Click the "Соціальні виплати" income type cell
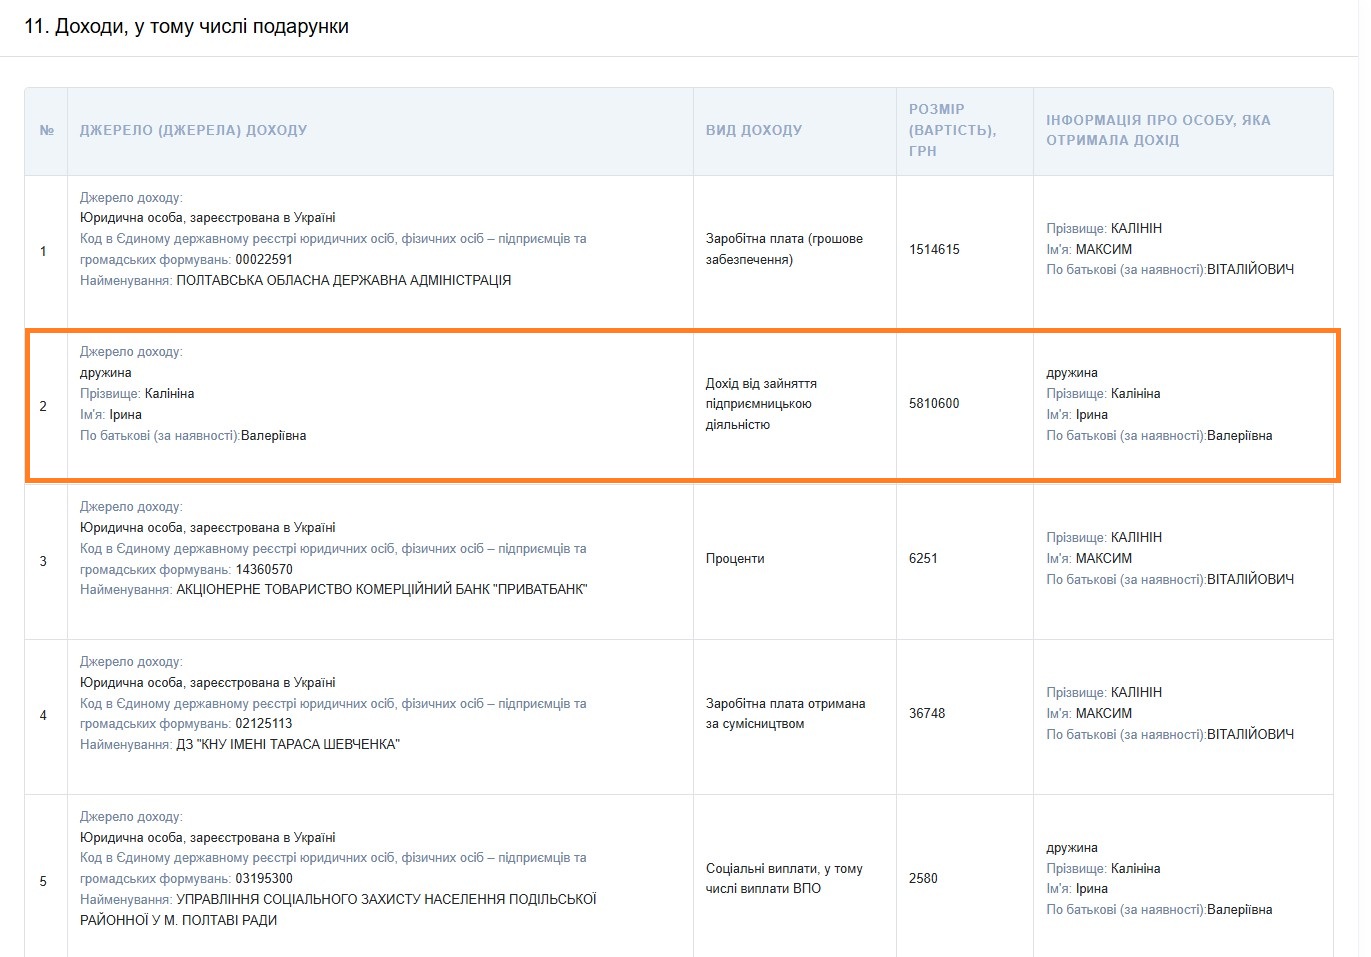Viewport: 1371px width, 957px height. pyautogui.click(x=783, y=879)
